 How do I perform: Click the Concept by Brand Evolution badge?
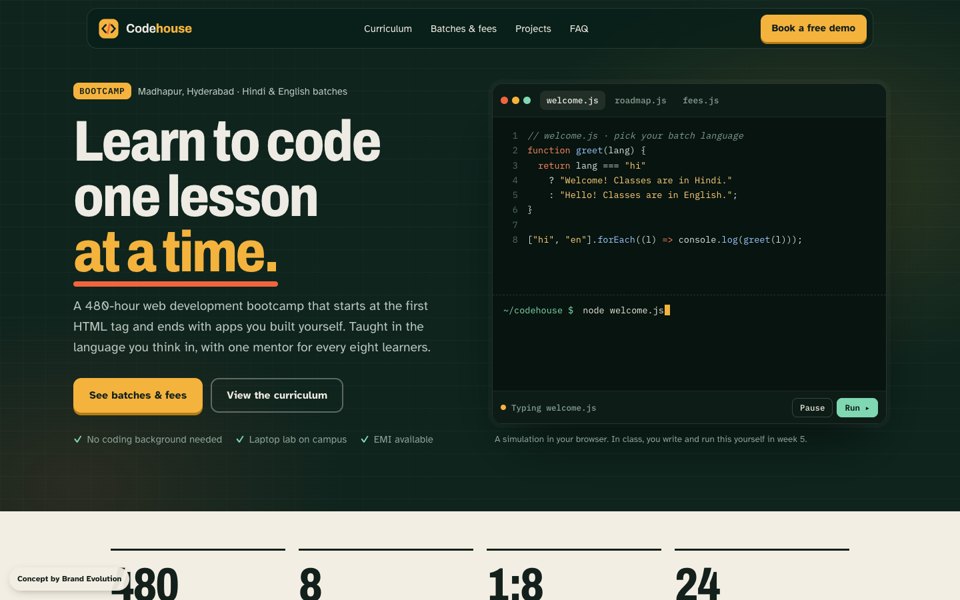pyautogui.click(x=69, y=579)
